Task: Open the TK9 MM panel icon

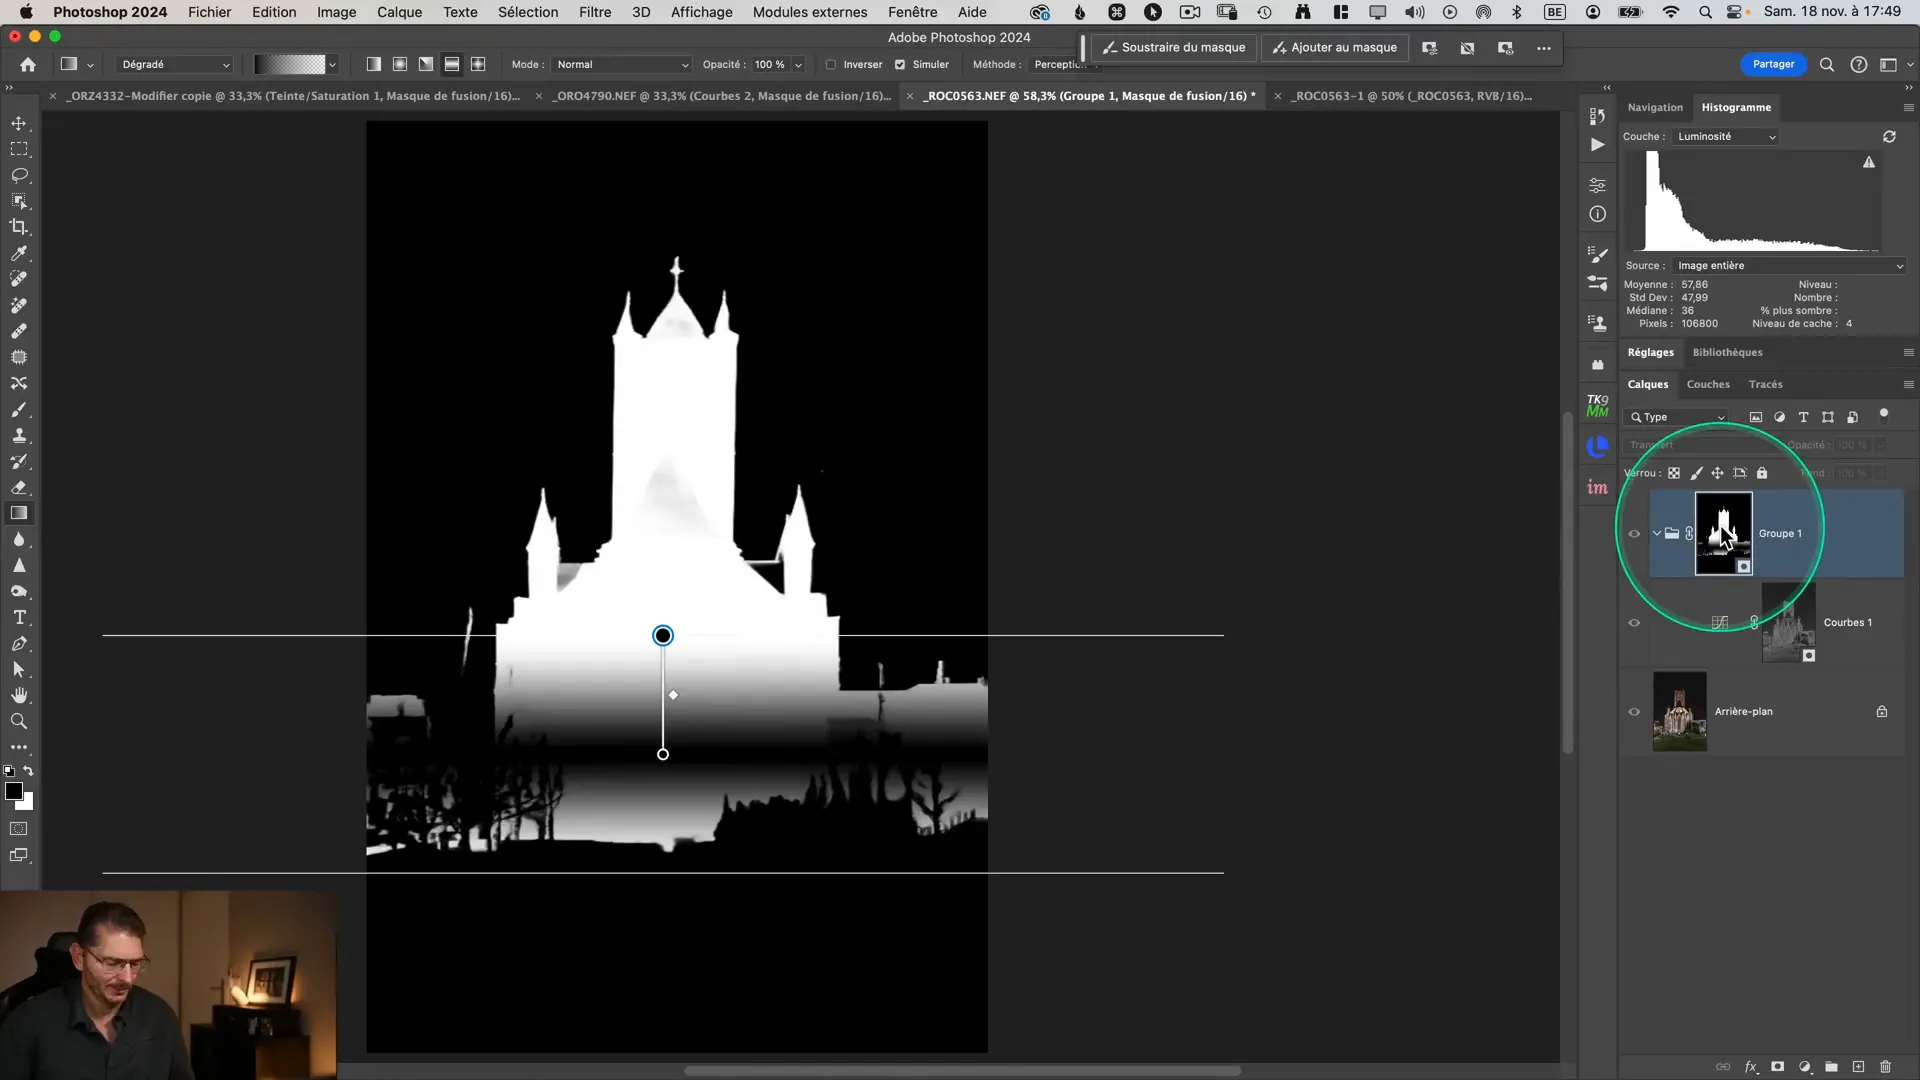Action: 1597,405
